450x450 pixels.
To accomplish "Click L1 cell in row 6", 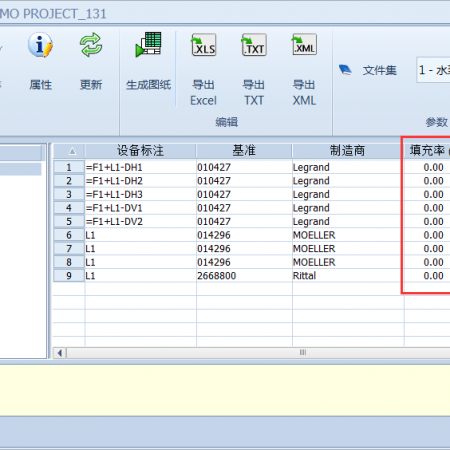I will coord(141,235).
